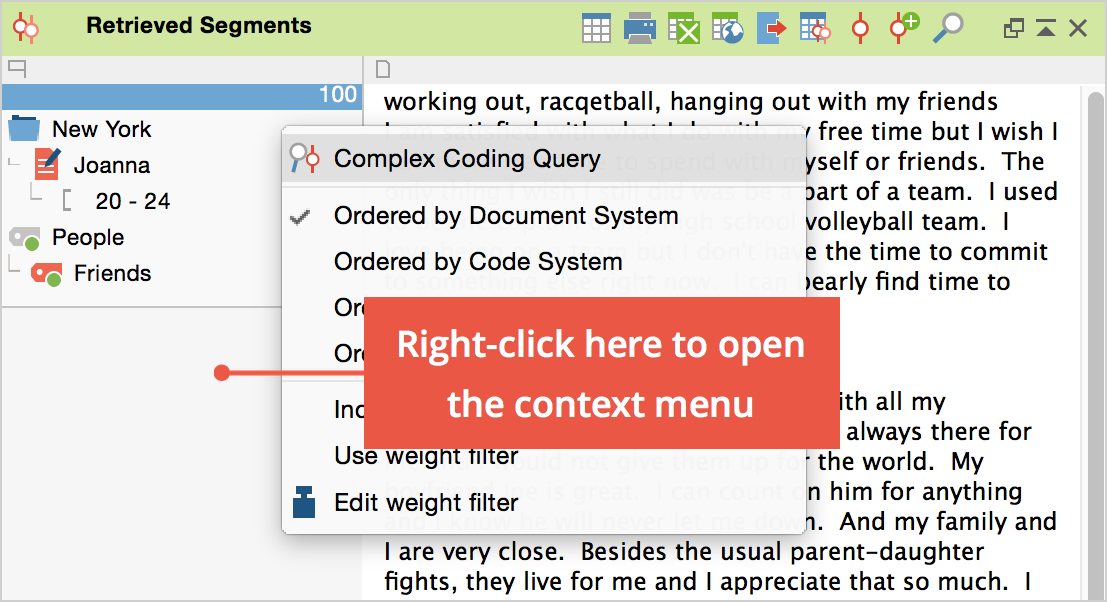The height and width of the screenshot is (602, 1107).
Task: Click the Joanna document icon
Action: point(47,164)
